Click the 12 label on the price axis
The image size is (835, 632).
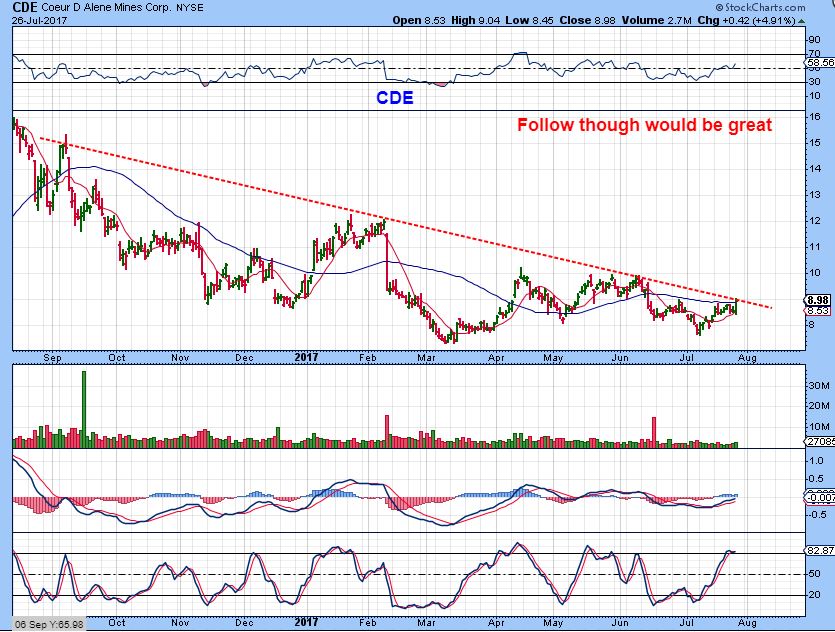point(815,221)
